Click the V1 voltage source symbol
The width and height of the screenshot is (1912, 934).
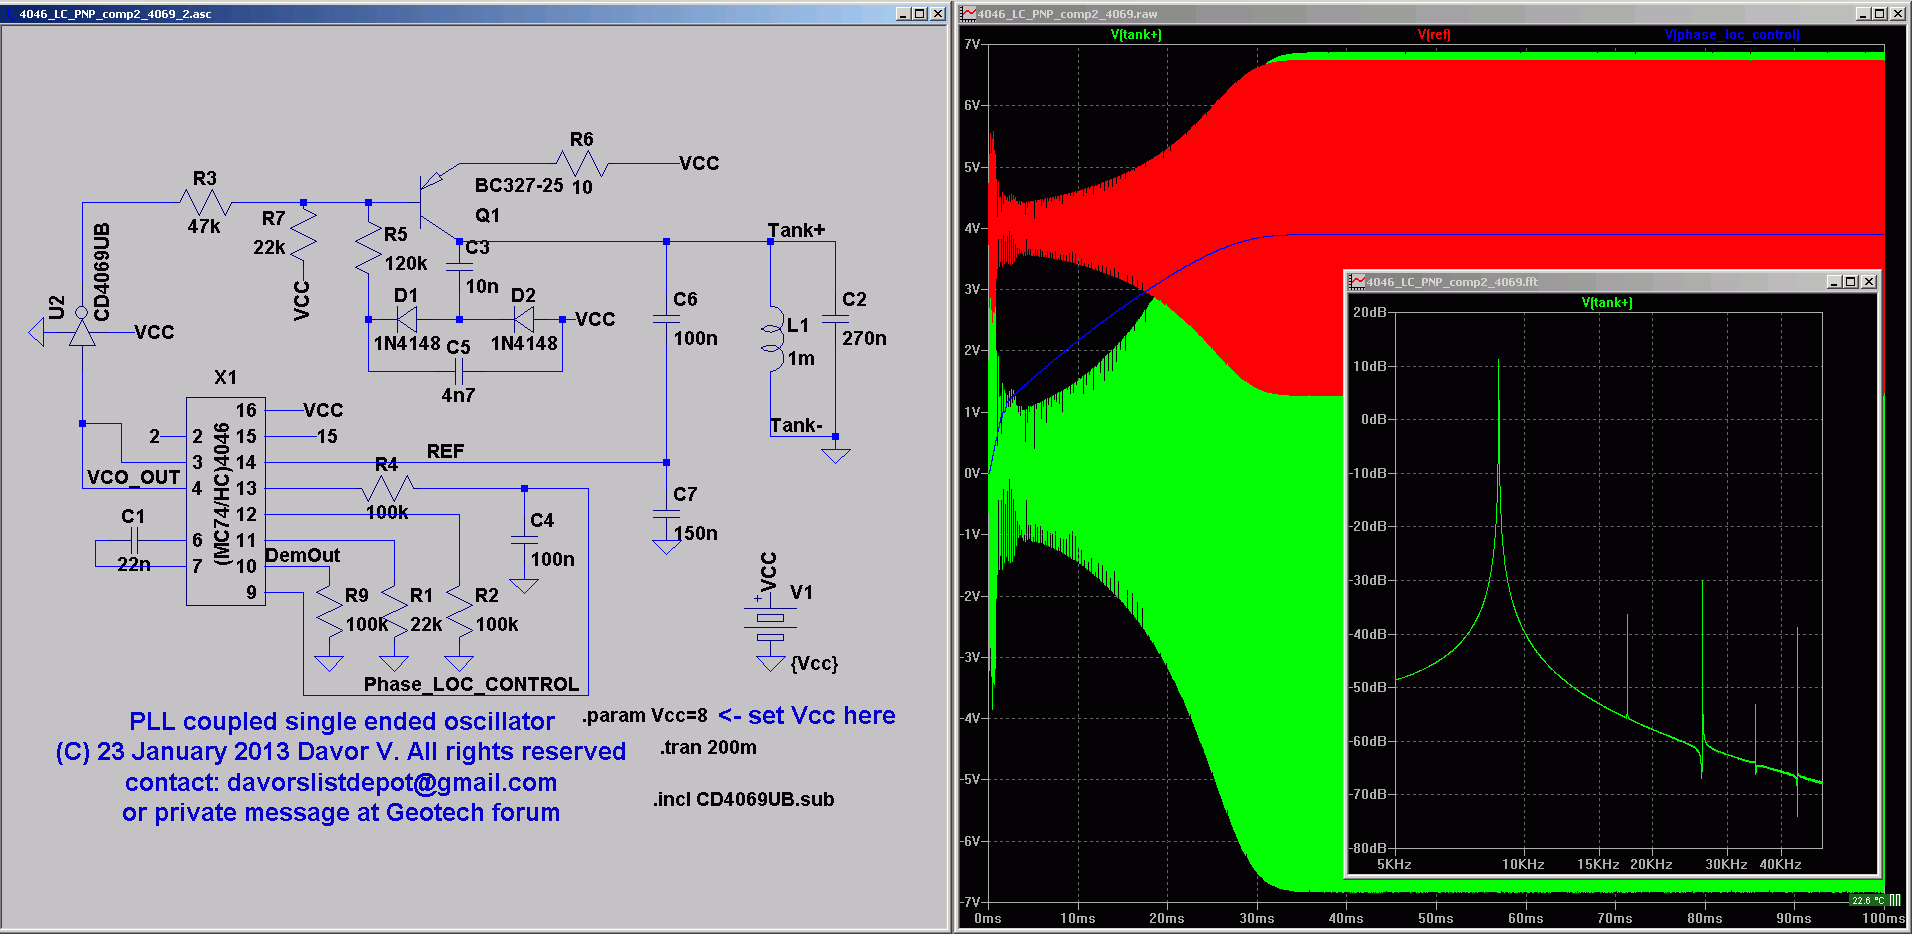pyautogui.click(x=770, y=625)
